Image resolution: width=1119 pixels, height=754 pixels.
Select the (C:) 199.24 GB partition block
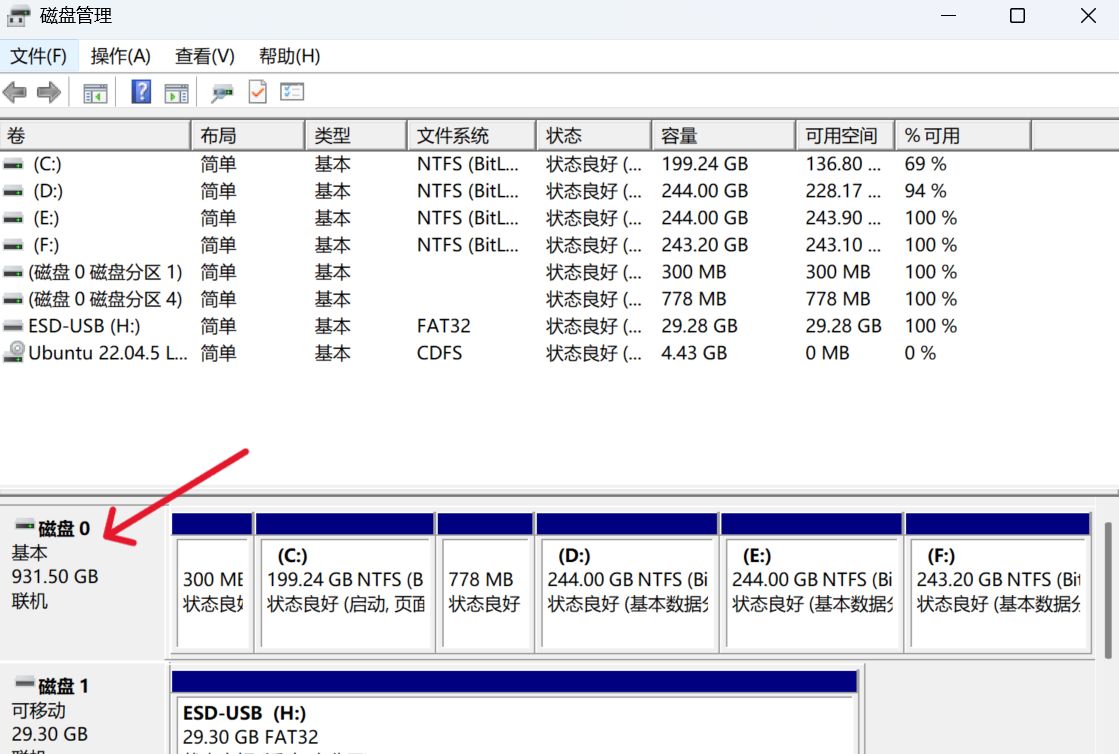click(345, 591)
